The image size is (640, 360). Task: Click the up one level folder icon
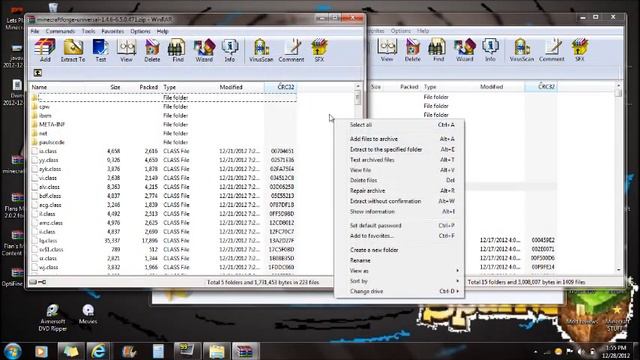point(38,73)
